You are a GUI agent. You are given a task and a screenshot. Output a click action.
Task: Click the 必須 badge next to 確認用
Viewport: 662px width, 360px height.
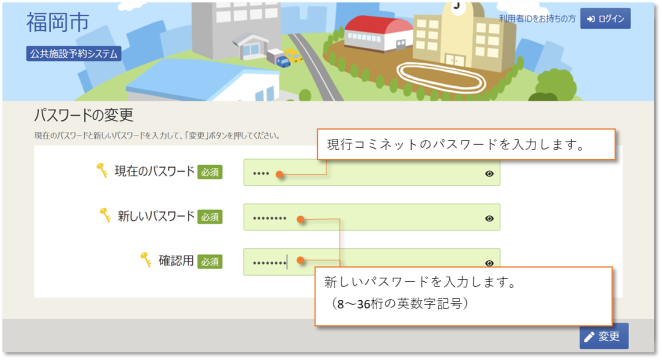point(210,262)
